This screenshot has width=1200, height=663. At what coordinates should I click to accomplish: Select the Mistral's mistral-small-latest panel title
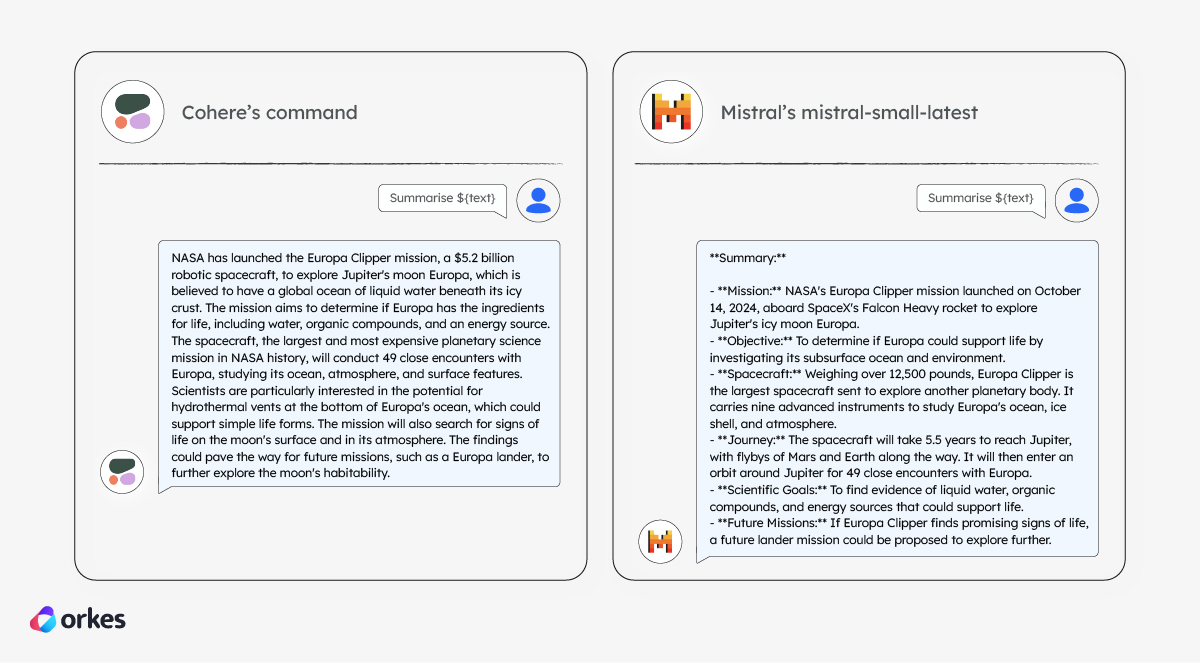[x=850, y=113]
